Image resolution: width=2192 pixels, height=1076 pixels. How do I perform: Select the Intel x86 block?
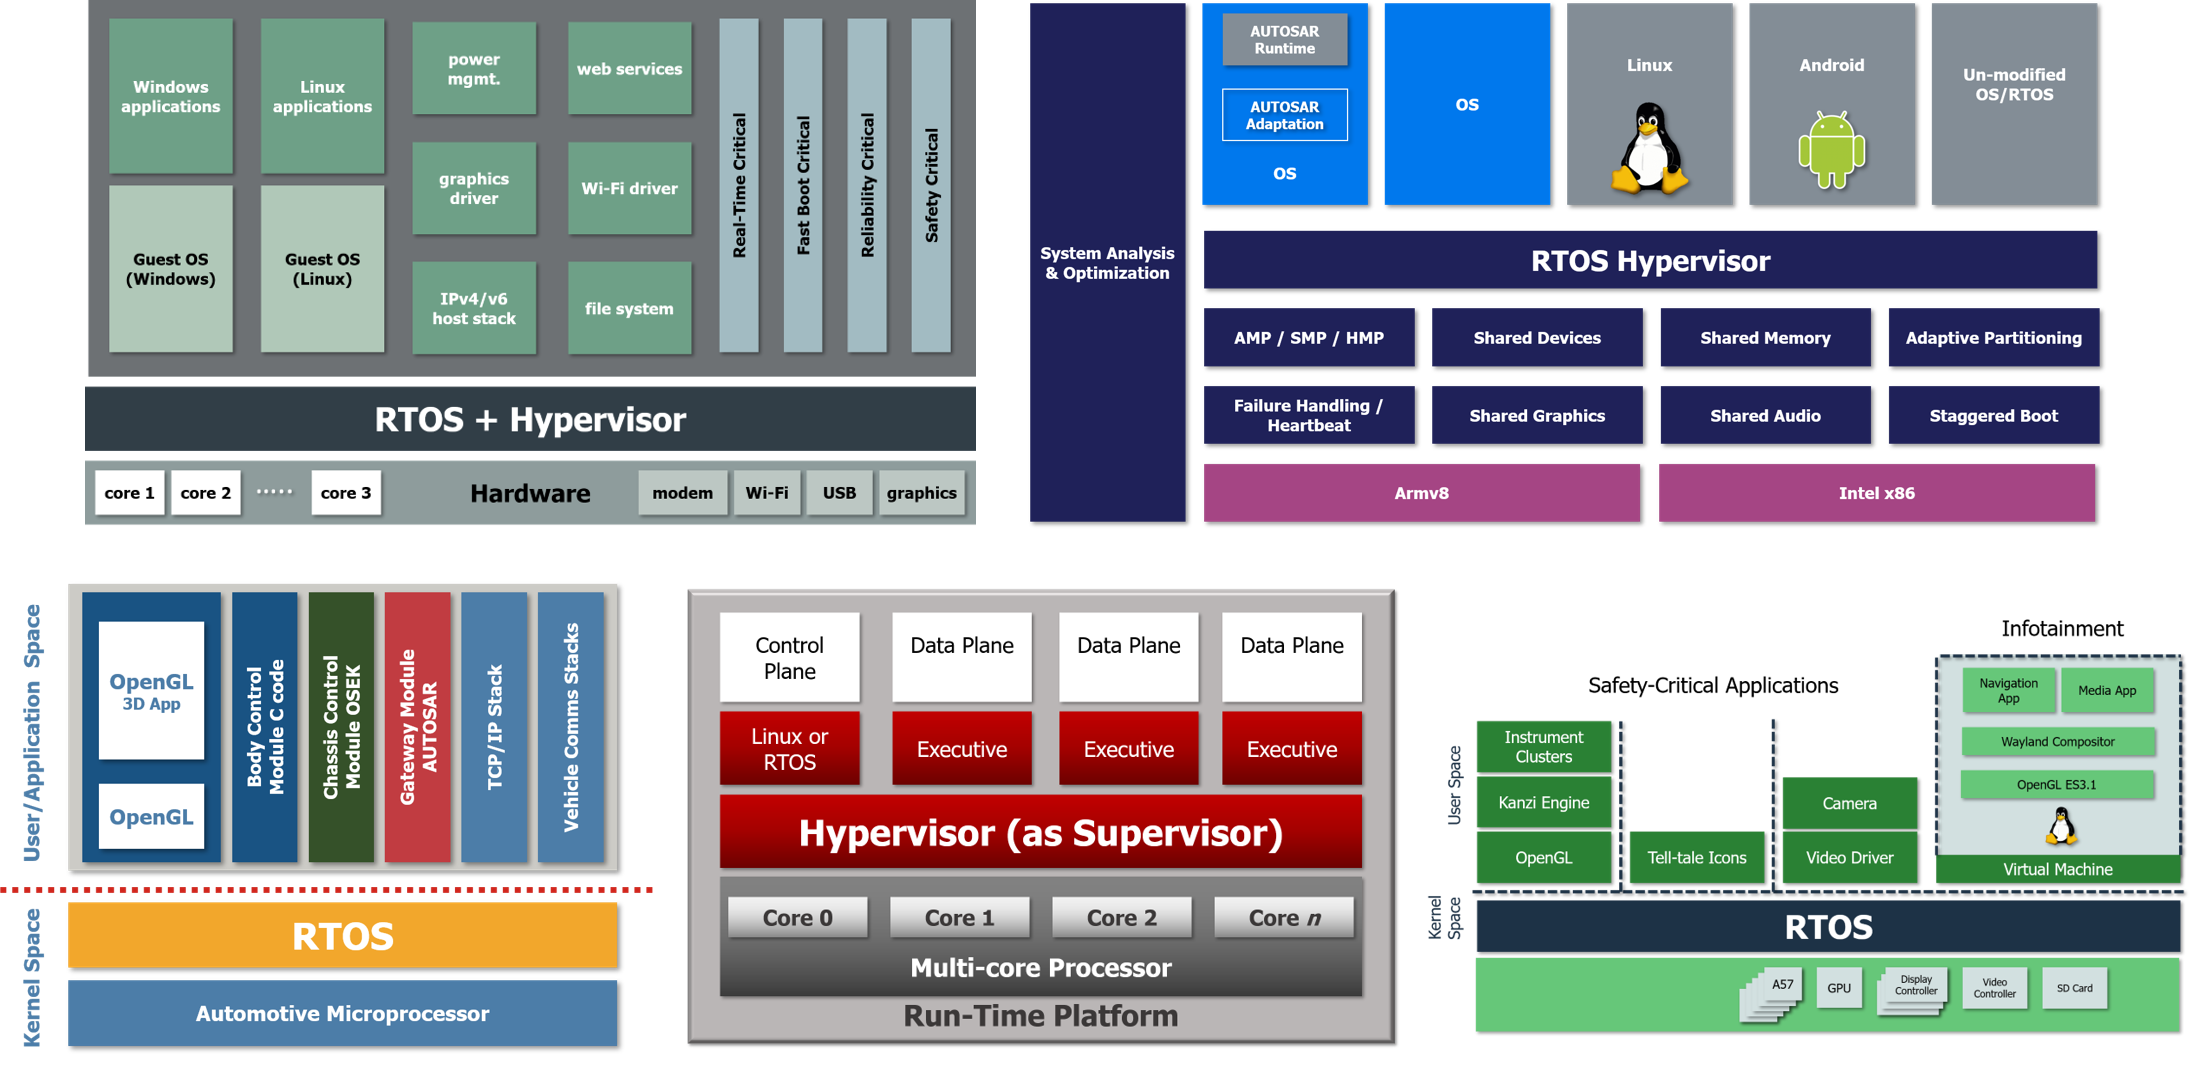(1876, 493)
